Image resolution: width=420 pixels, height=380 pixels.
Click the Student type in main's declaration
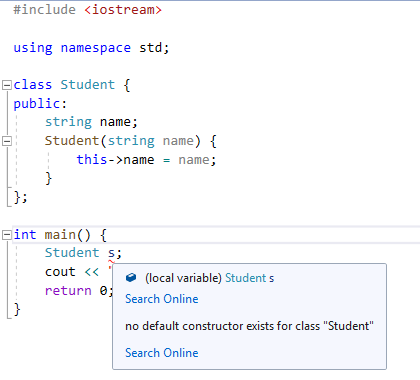pos(72,253)
